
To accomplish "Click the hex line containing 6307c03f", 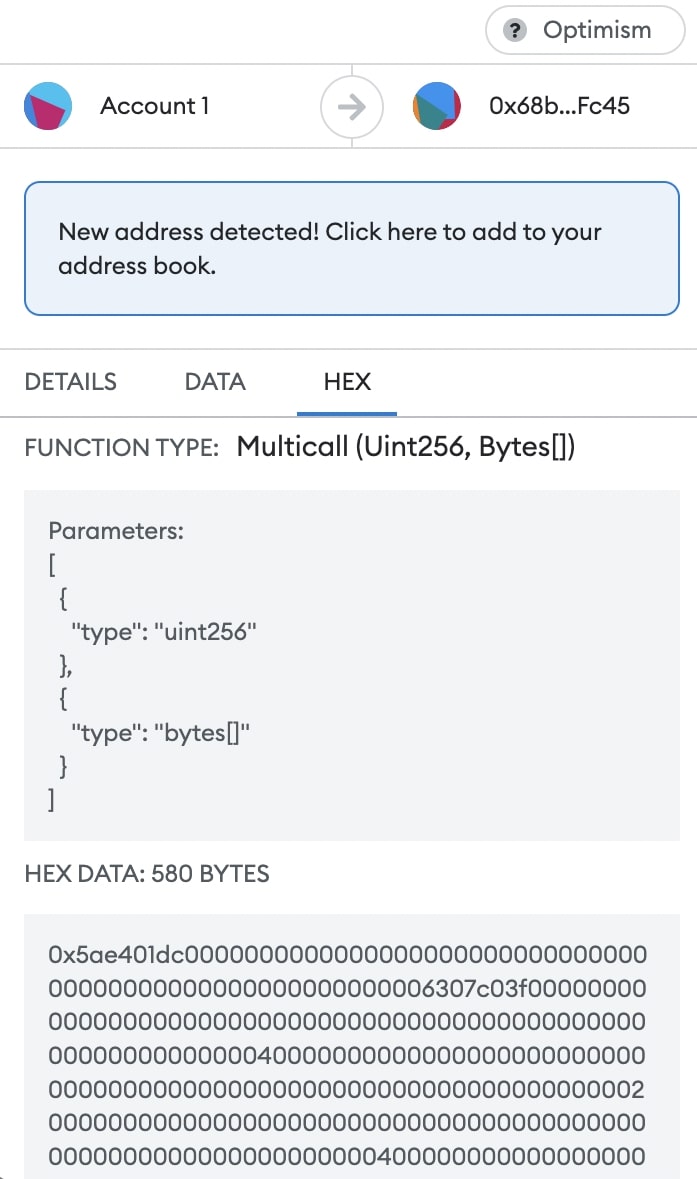I will (347, 988).
